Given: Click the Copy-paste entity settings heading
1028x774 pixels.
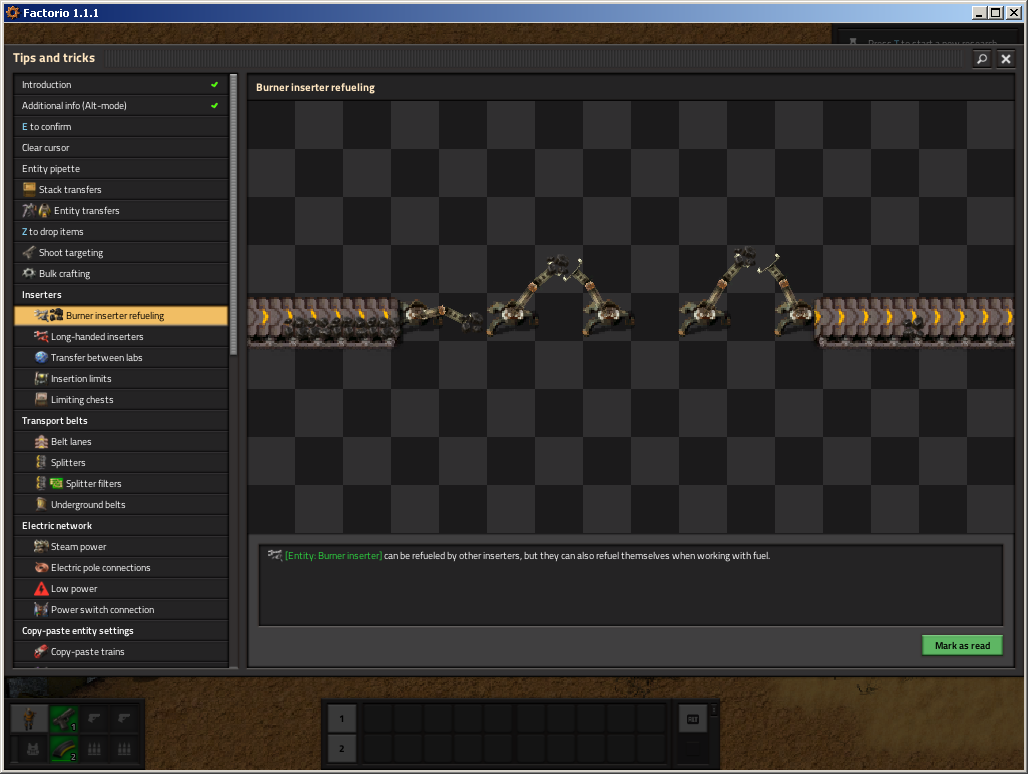Looking at the screenshot, I should click(77, 630).
